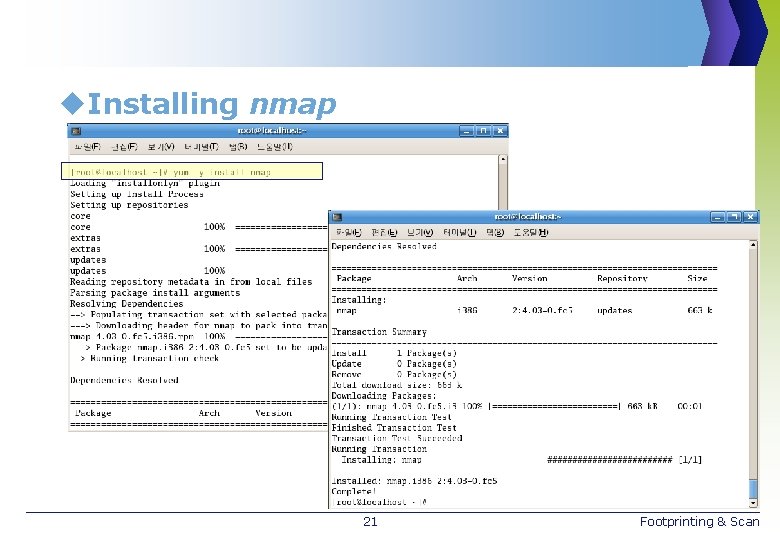The height and width of the screenshot is (540, 780).
Task: Click 'Complete!' line in front window
Action: [354, 492]
